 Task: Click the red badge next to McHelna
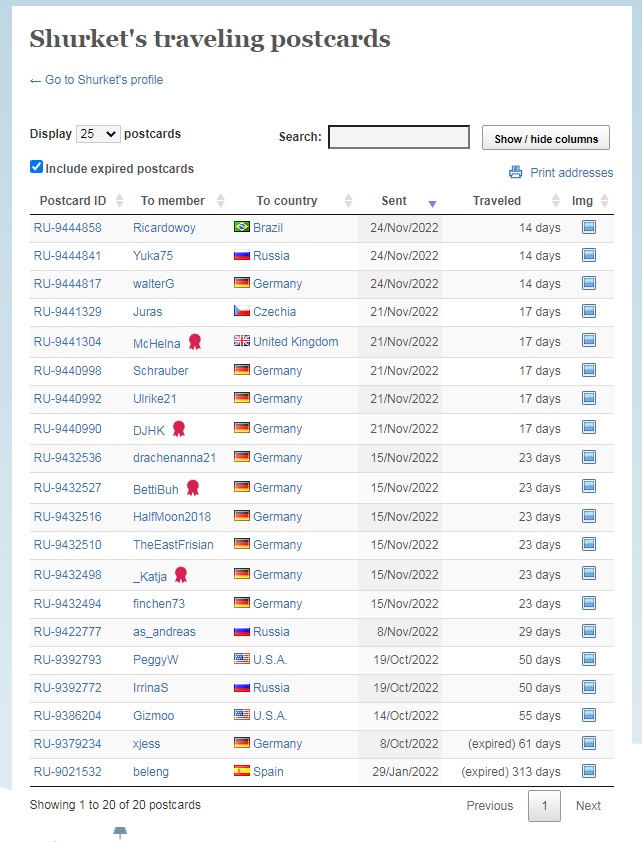[195, 342]
